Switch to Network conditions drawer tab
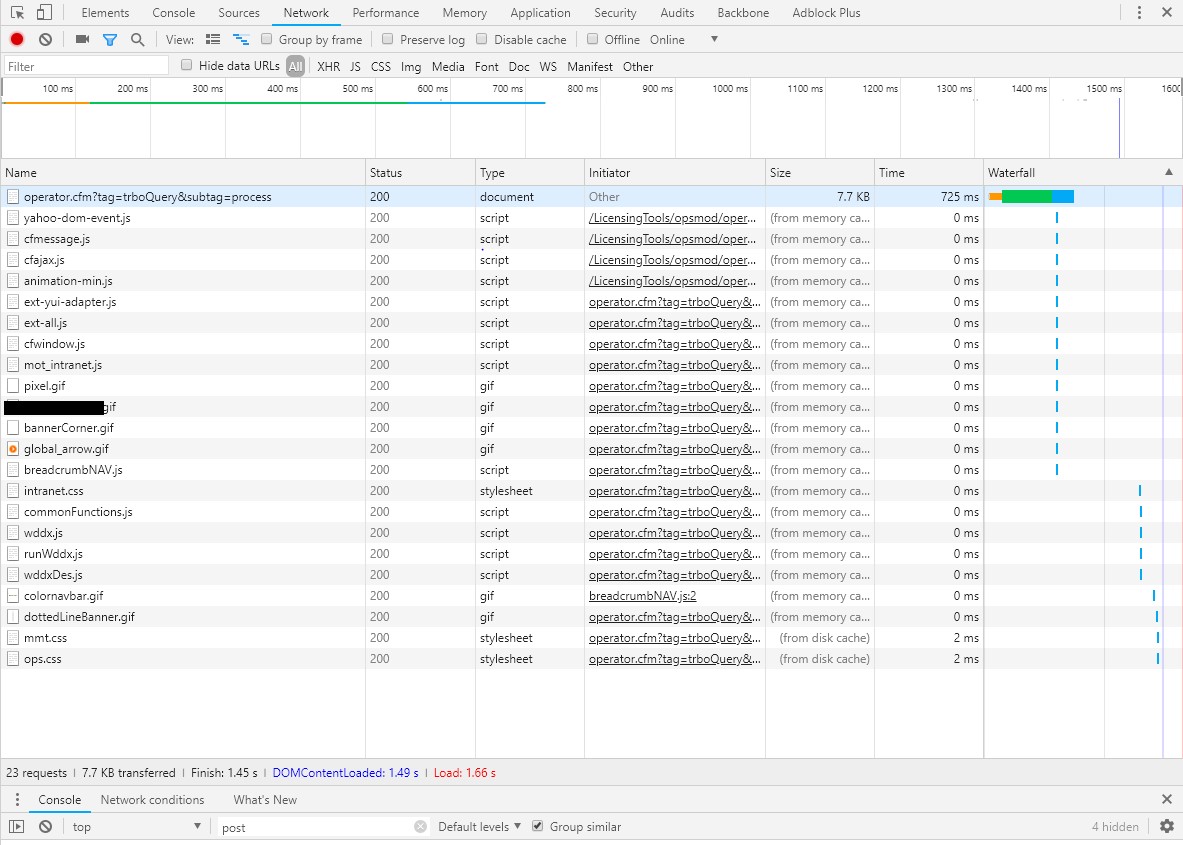 click(x=152, y=800)
